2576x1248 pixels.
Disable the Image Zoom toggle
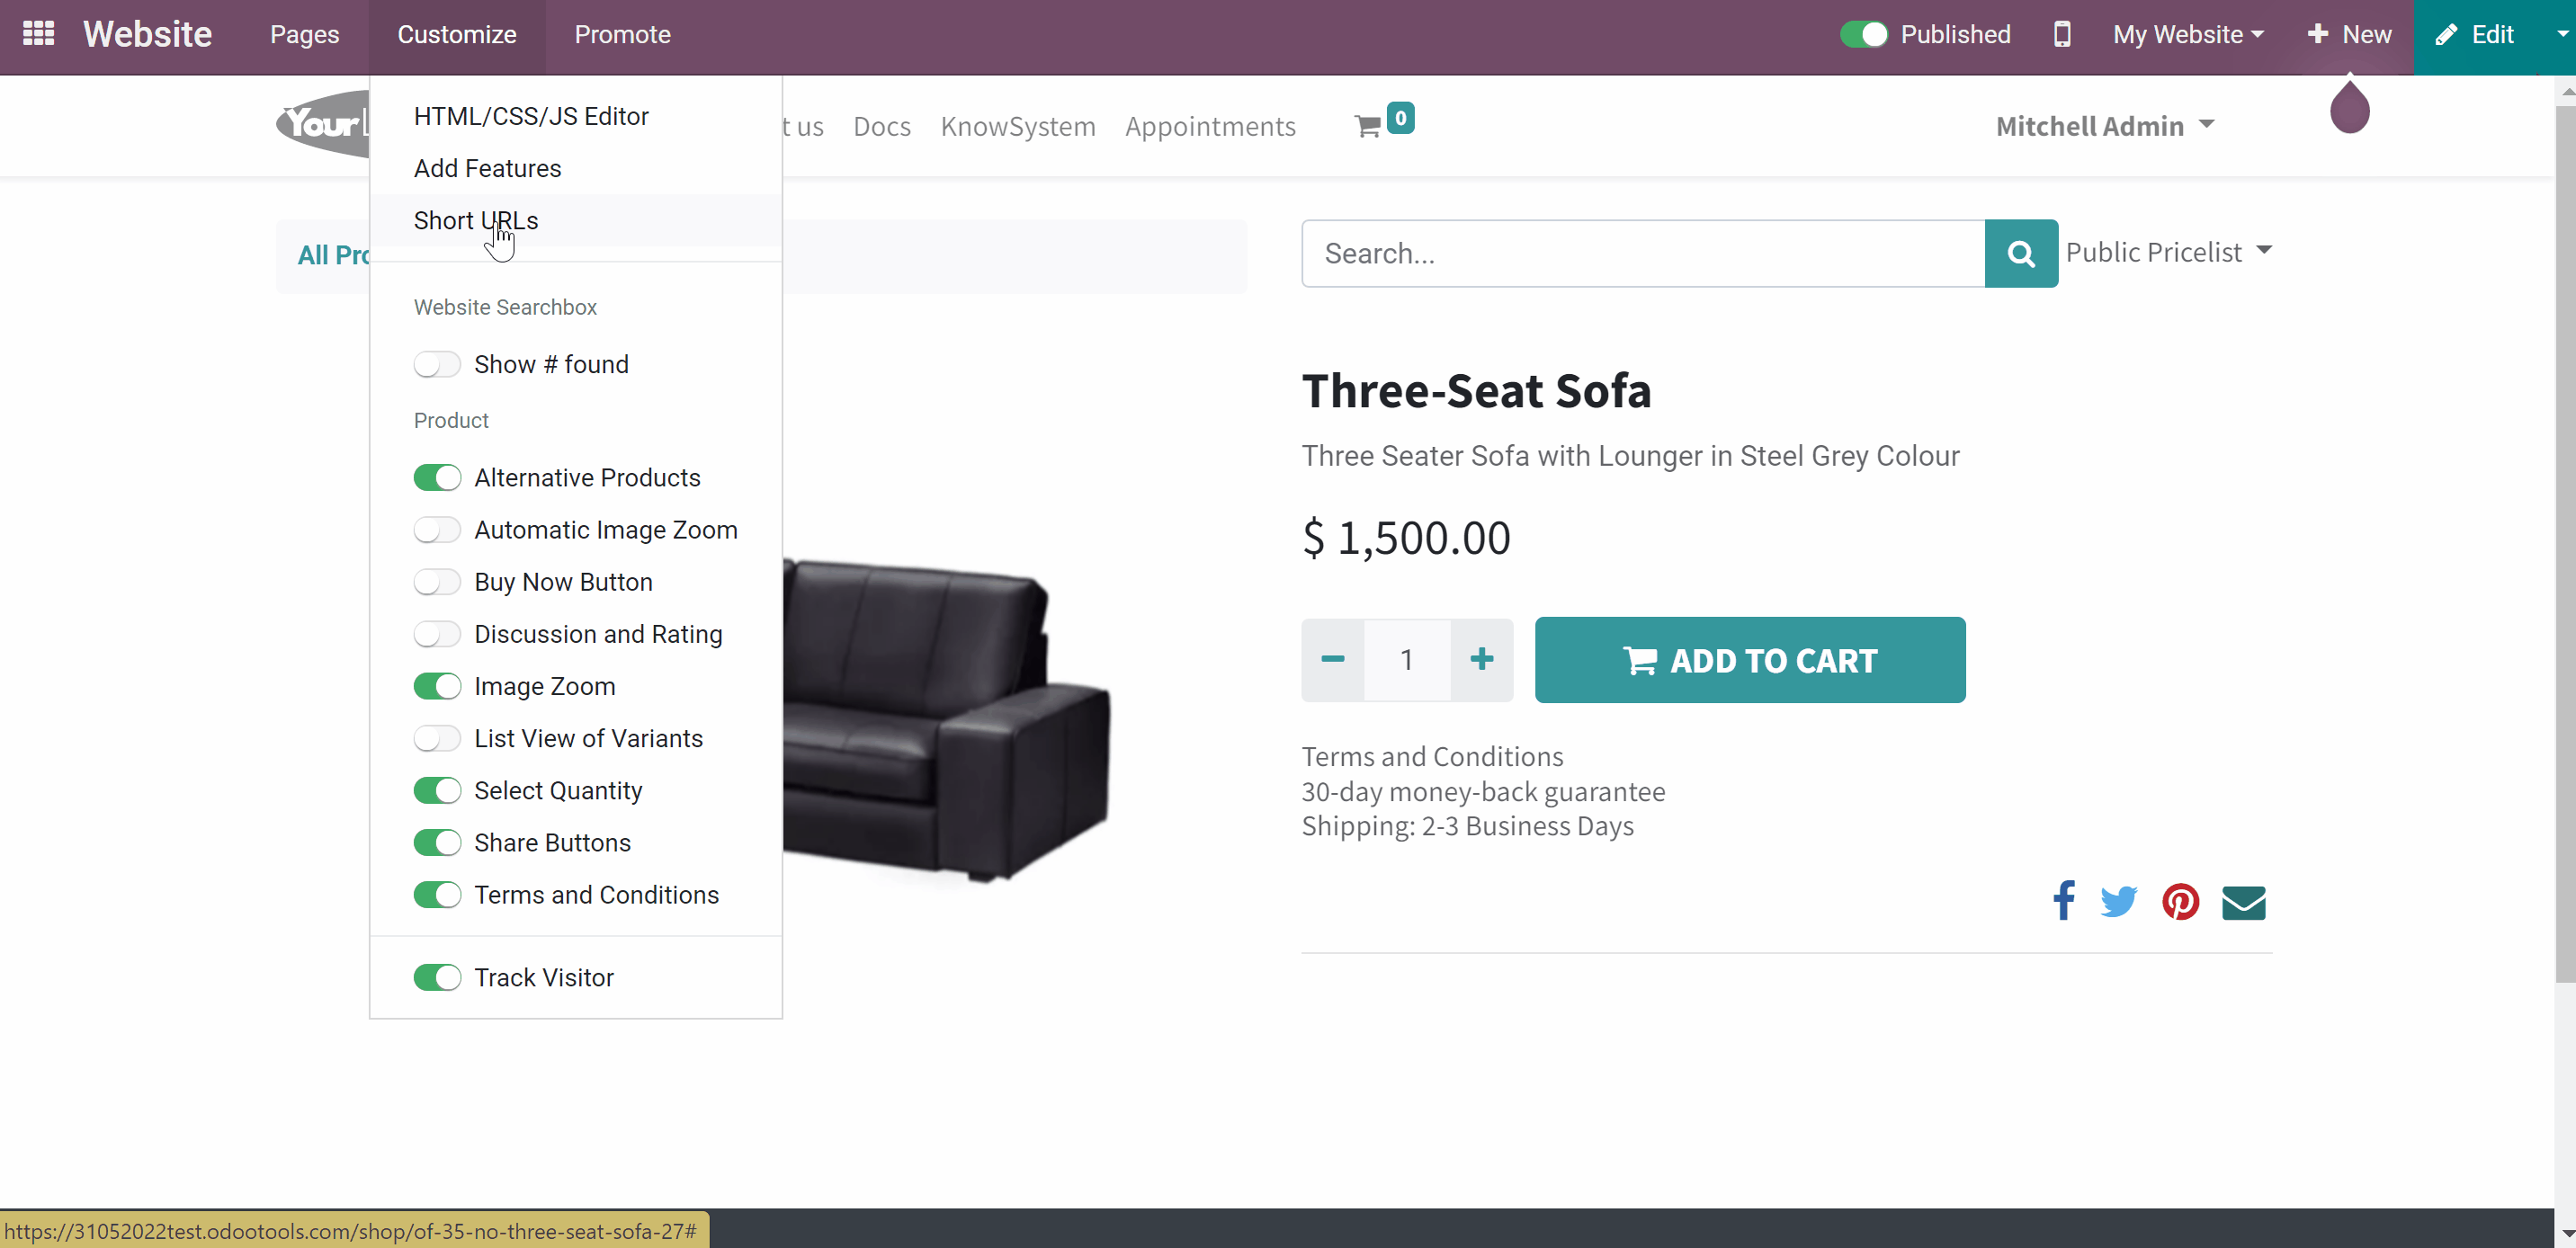437,686
